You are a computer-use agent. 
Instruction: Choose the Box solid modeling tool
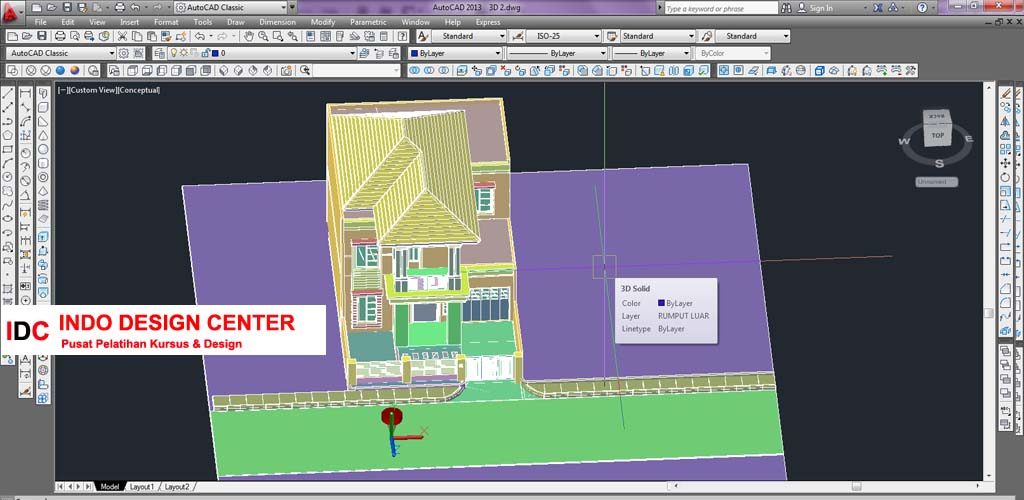(x=43, y=107)
